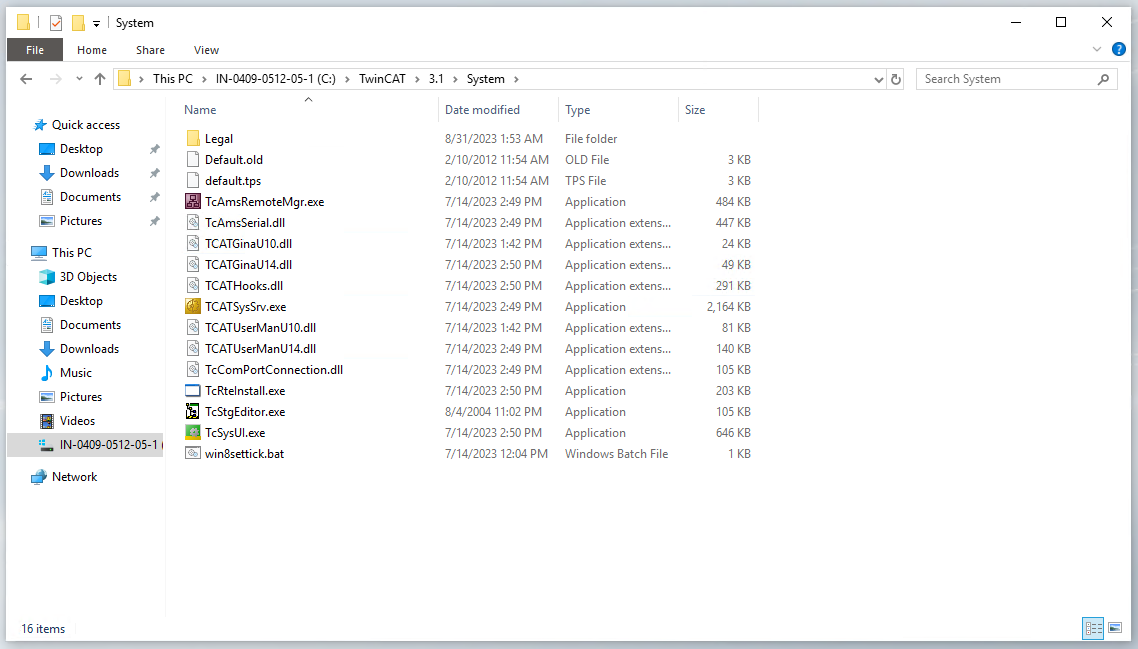Select the TCATGinaU10.dll file
The image size is (1138, 649).
tap(248, 244)
